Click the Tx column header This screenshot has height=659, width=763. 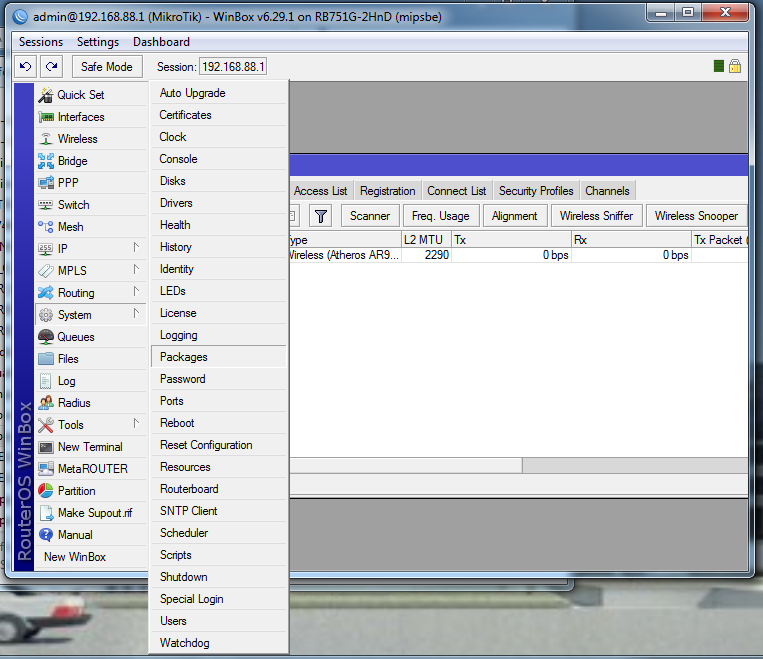click(511, 239)
